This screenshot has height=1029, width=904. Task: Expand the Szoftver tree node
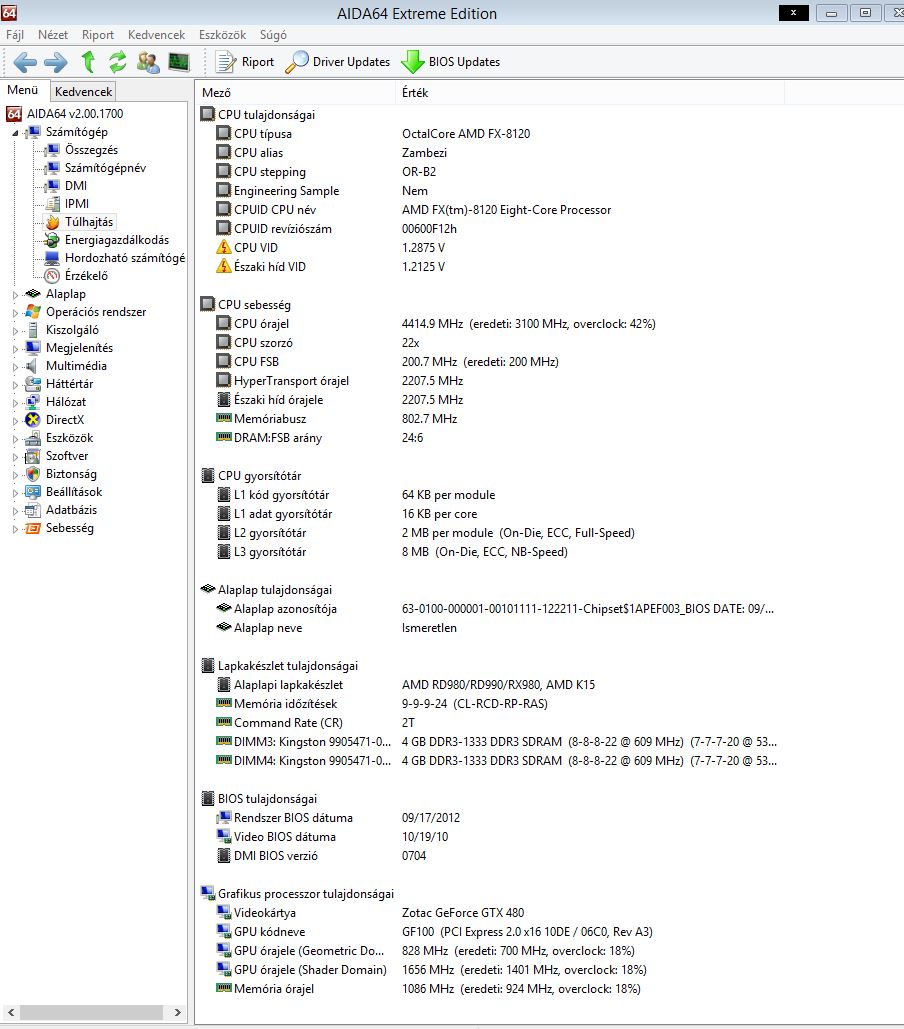click(x=16, y=457)
